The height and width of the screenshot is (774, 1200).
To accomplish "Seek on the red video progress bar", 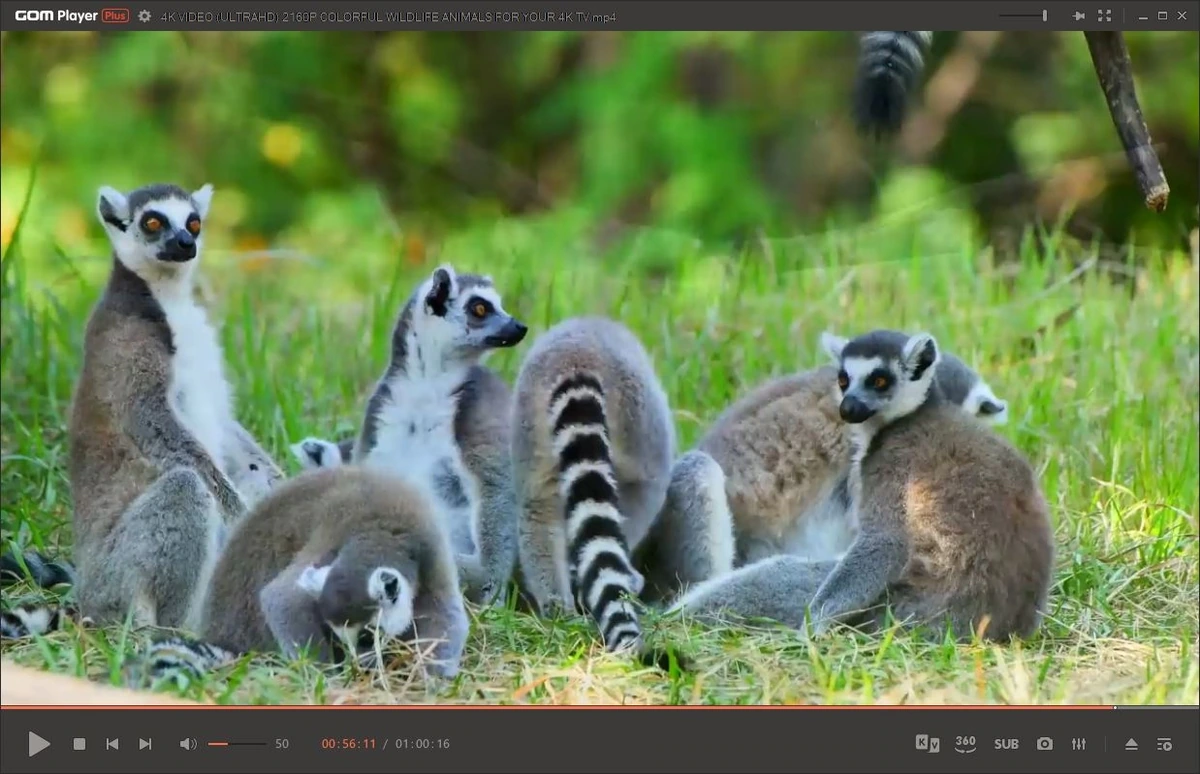I will 600,707.
